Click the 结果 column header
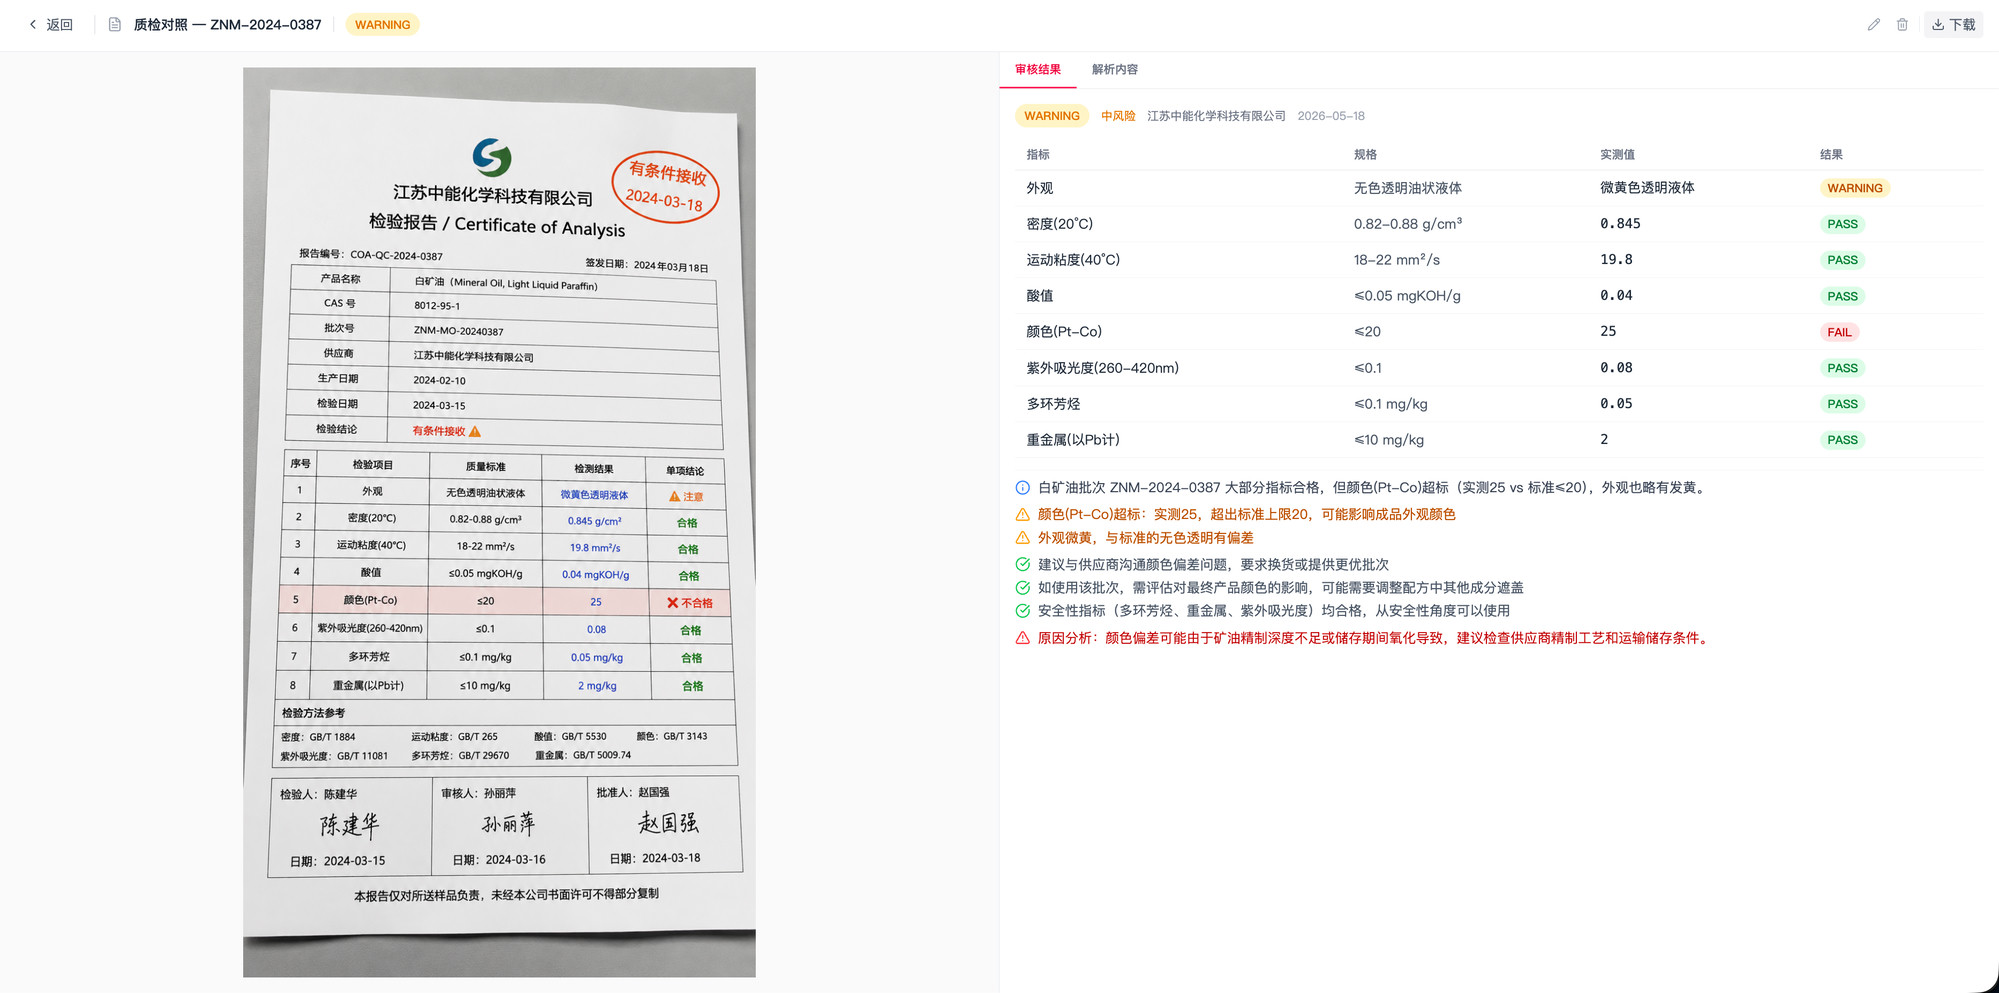This screenshot has width=1999, height=993. 1831,154
